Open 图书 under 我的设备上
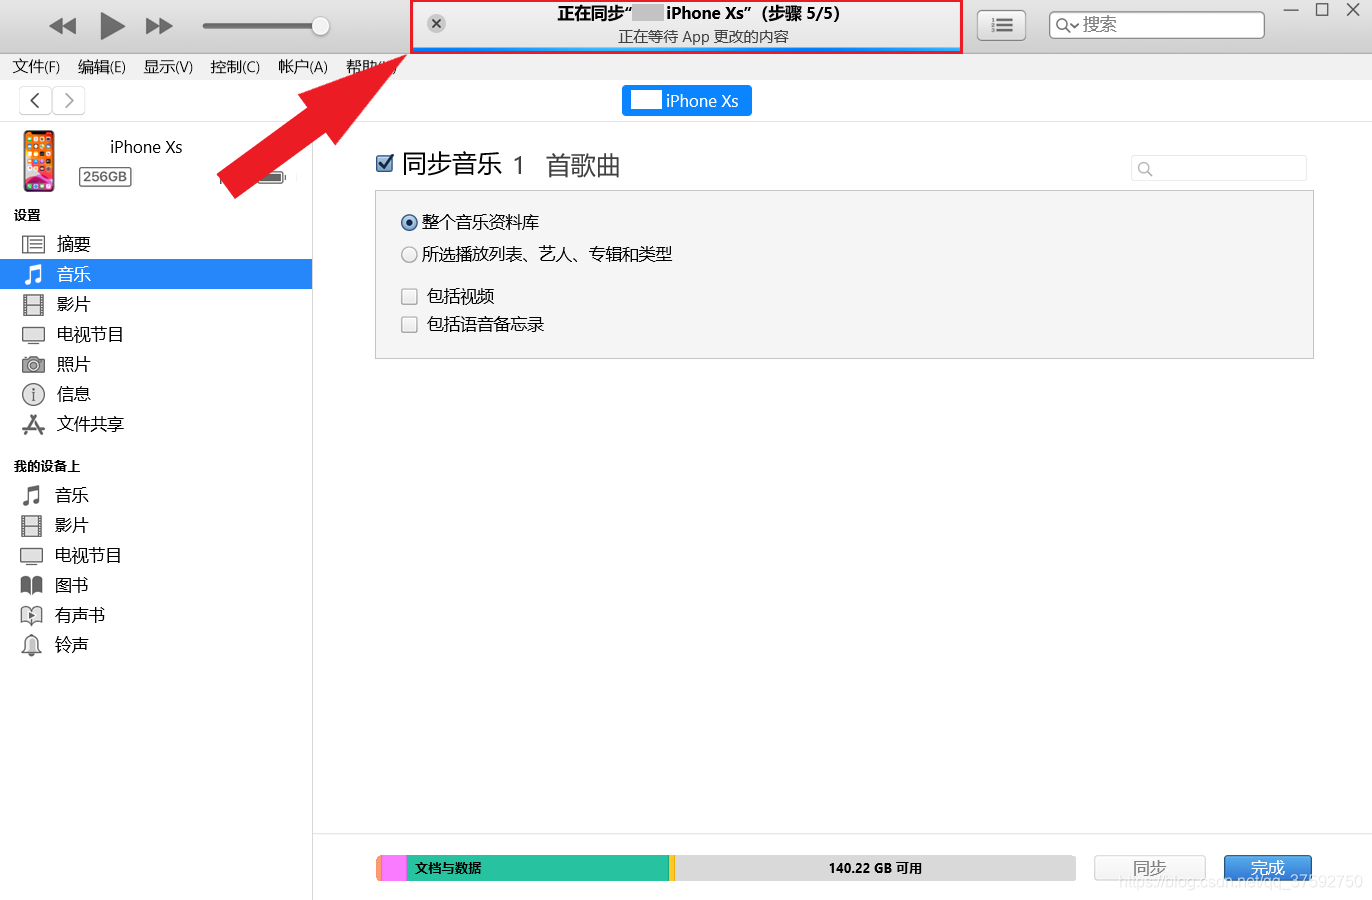Viewport: 1372px width, 900px height. pyautogui.click(x=156, y=585)
